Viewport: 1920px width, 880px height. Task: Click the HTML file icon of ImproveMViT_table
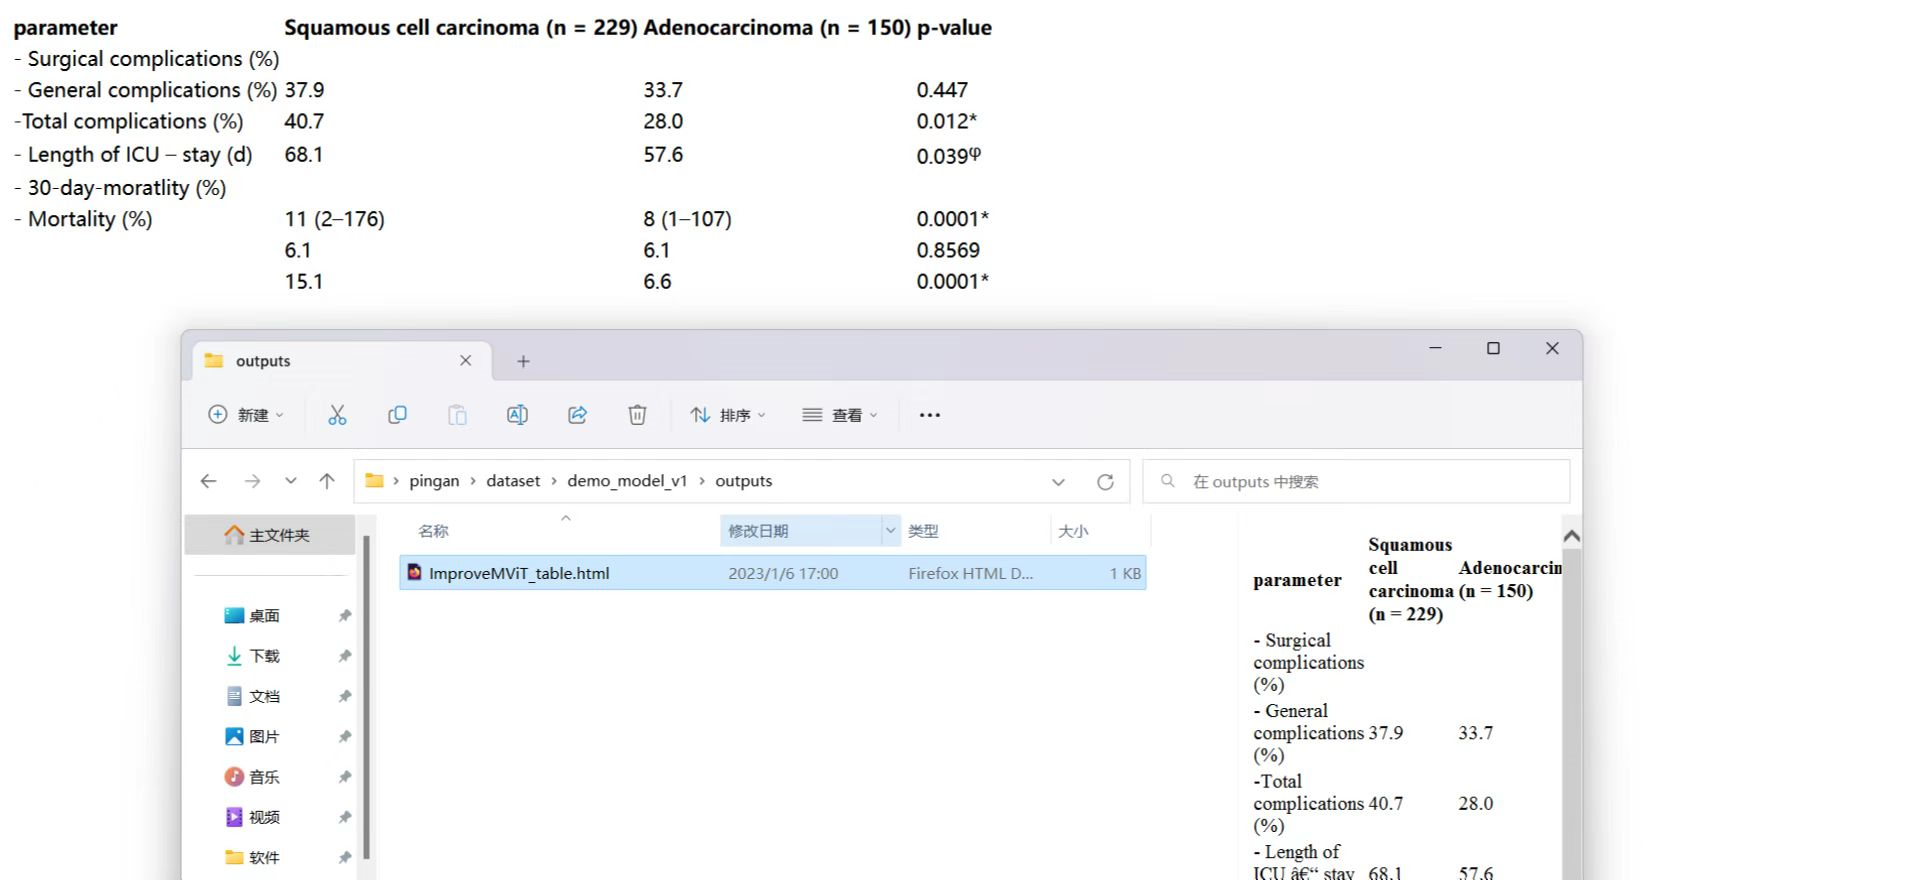click(414, 573)
